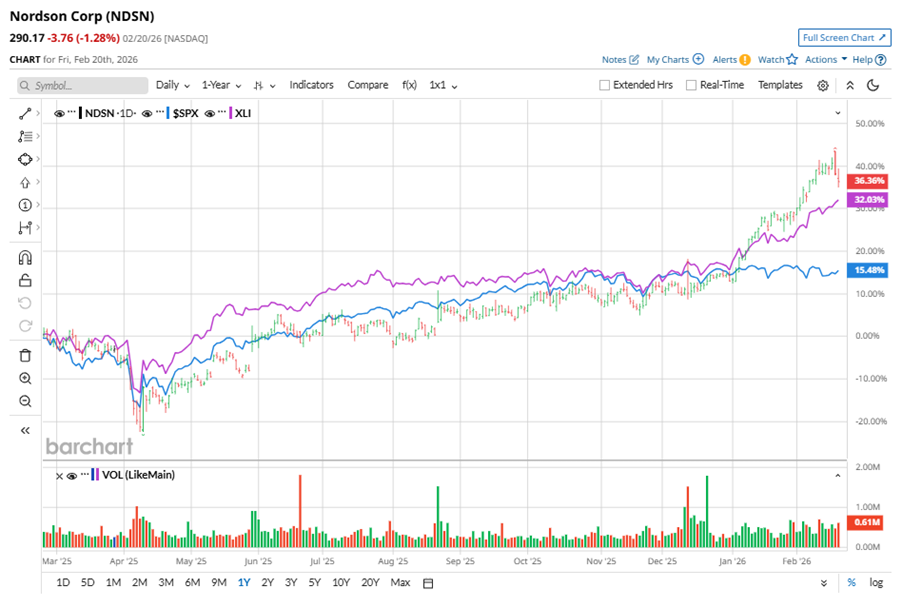
Task: Open the chart settings gear
Action: click(x=822, y=85)
